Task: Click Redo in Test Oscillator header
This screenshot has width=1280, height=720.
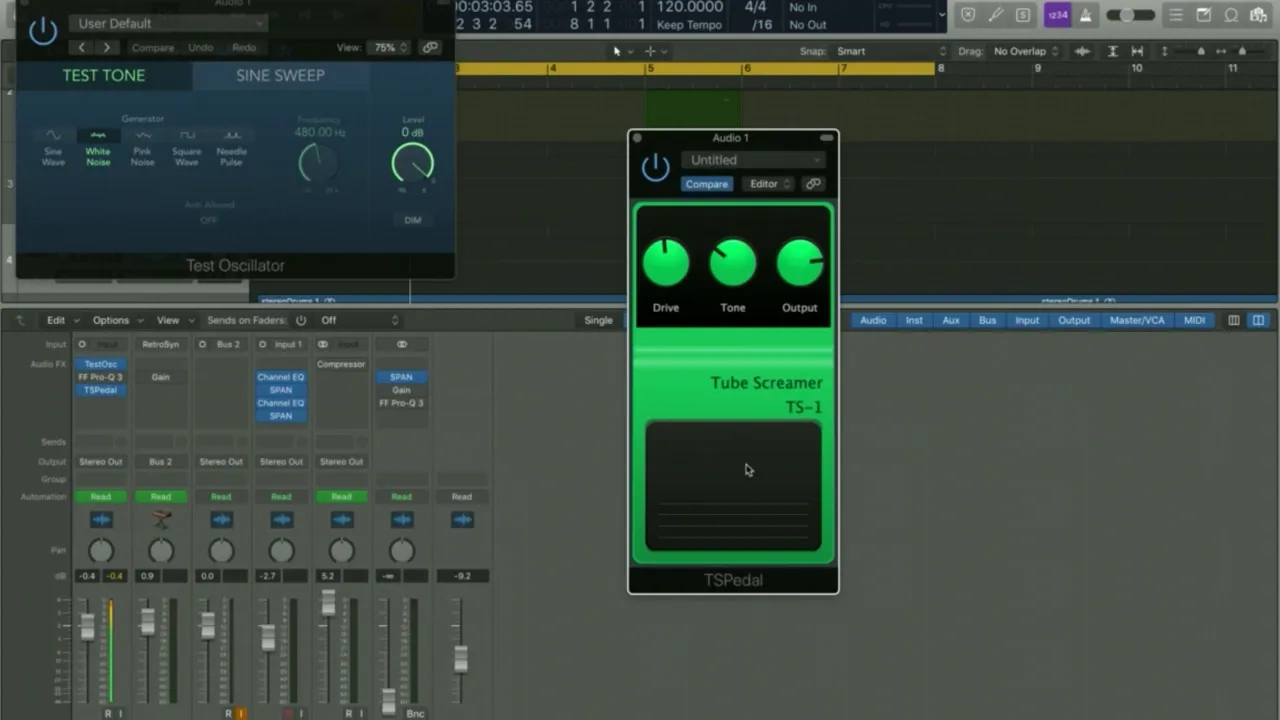Action: 244,47
